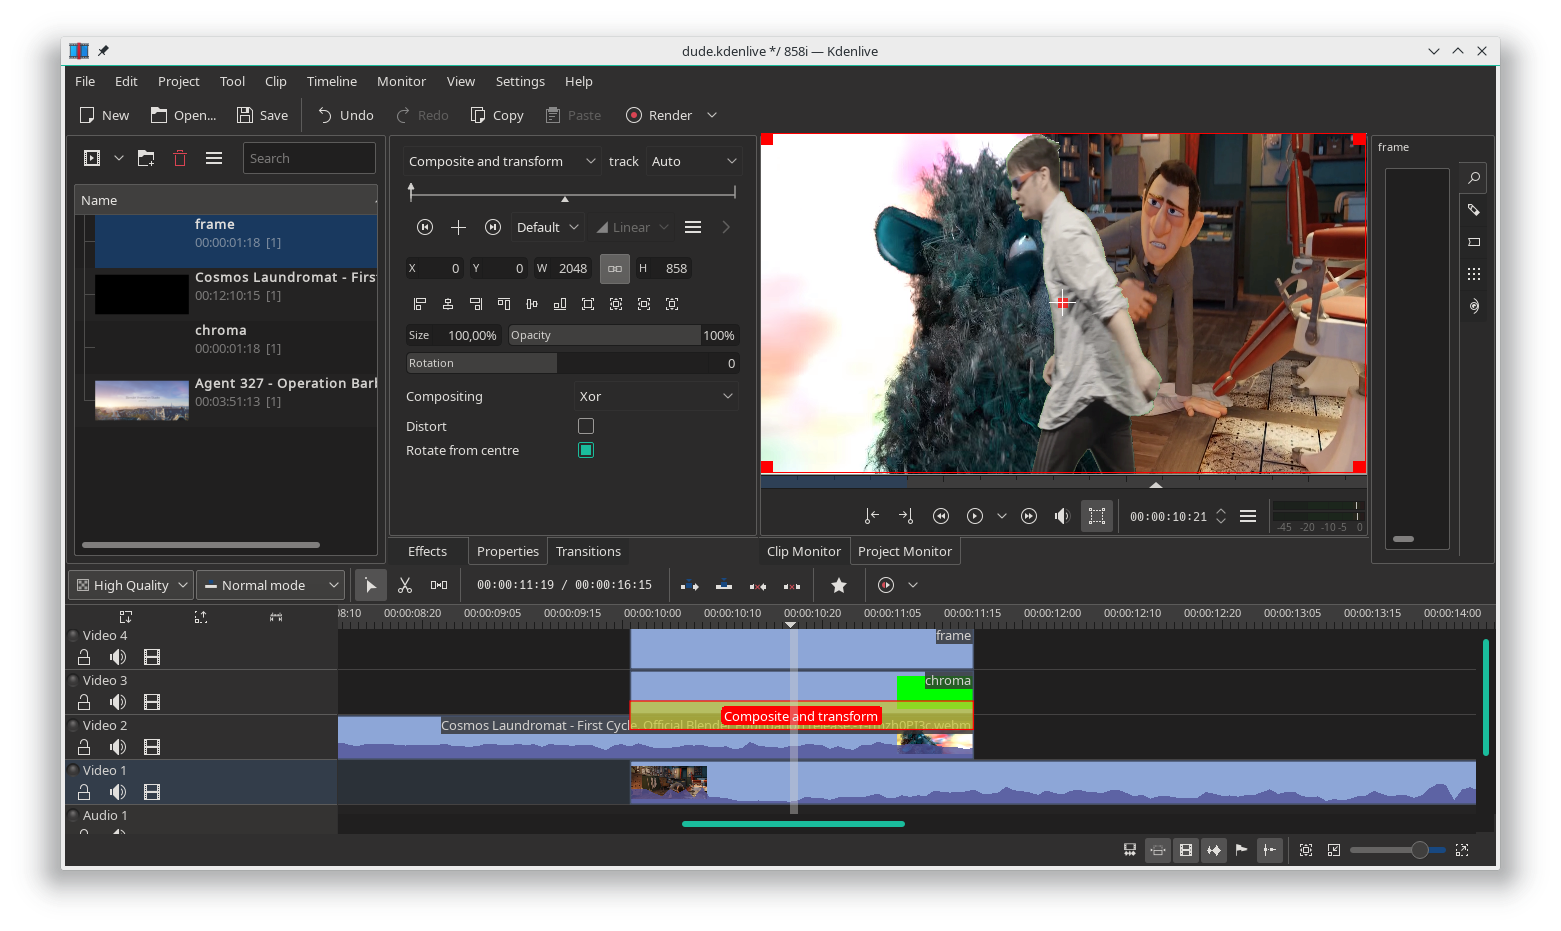Click the preview render icon in timeline toolbar
The height and width of the screenshot is (931, 1561).
pyautogui.click(x=886, y=585)
